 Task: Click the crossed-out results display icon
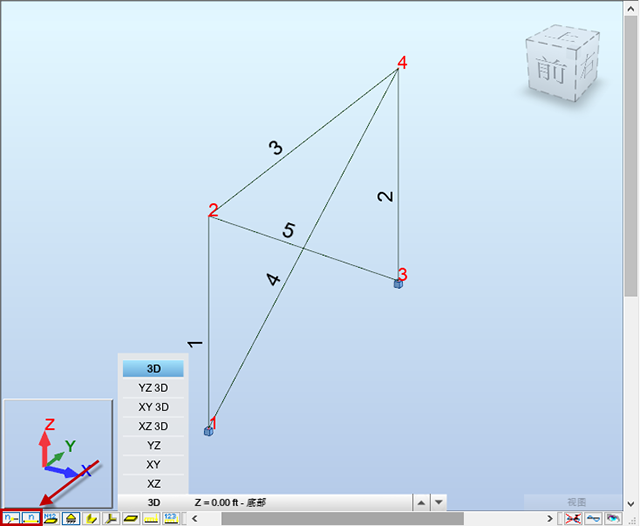click(x=573, y=519)
